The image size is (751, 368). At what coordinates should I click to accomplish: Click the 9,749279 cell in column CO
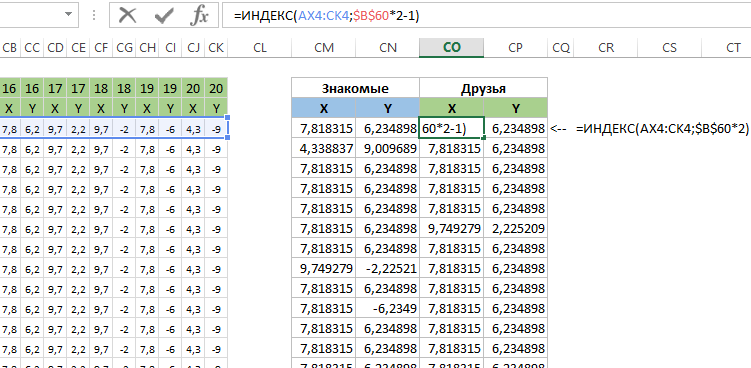click(452, 229)
